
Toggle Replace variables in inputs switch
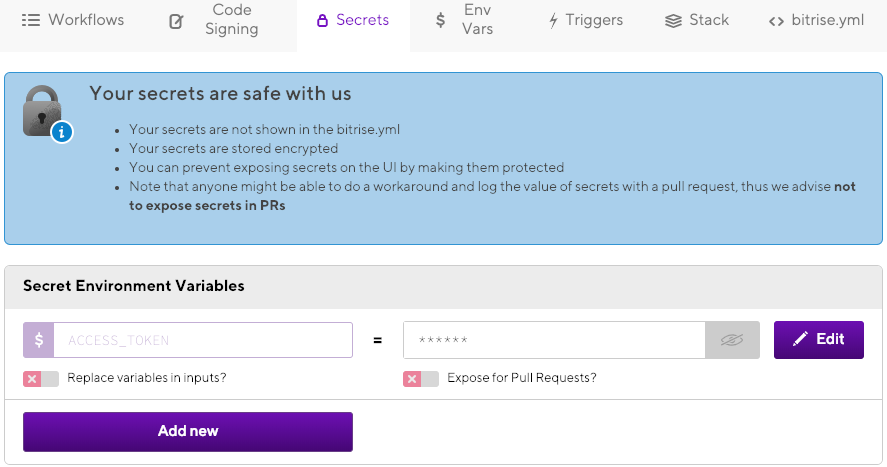click(x=41, y=379)
